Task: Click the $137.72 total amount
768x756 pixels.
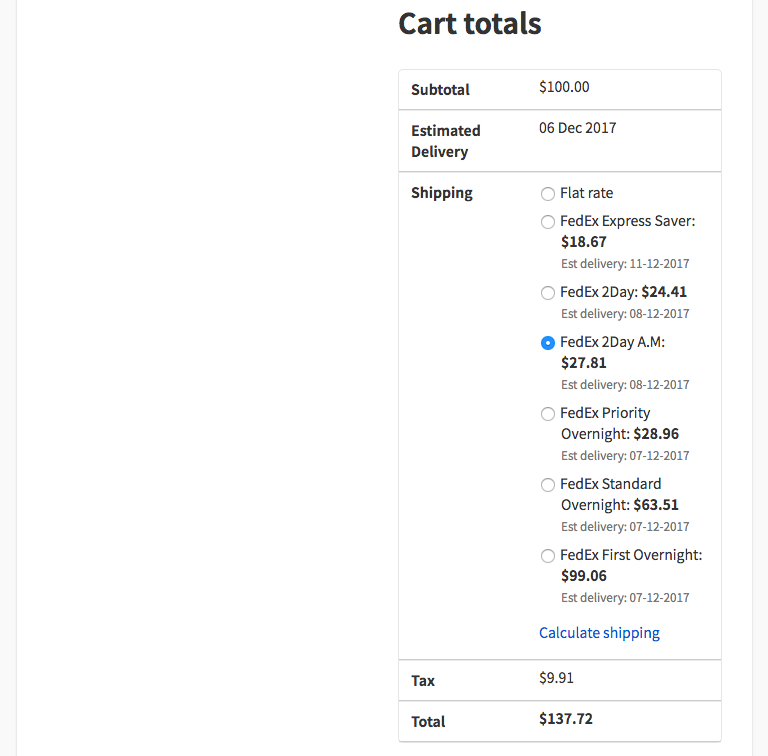Action: (566, 719)
